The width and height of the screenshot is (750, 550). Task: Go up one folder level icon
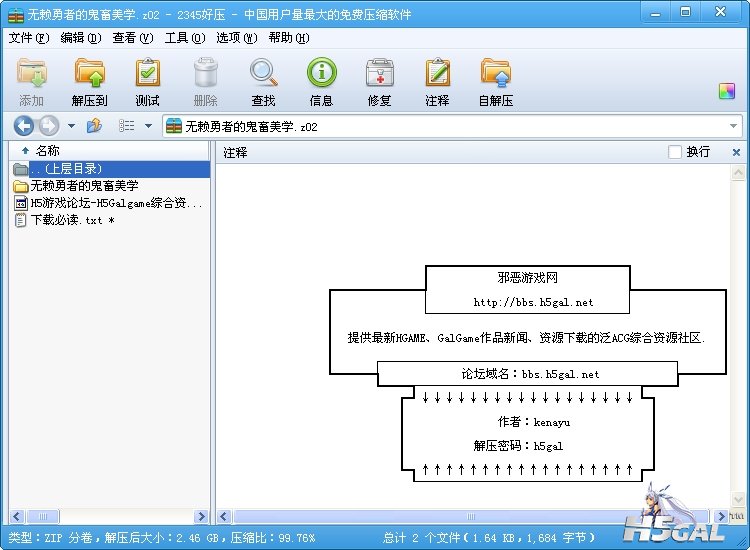[94, 126]
